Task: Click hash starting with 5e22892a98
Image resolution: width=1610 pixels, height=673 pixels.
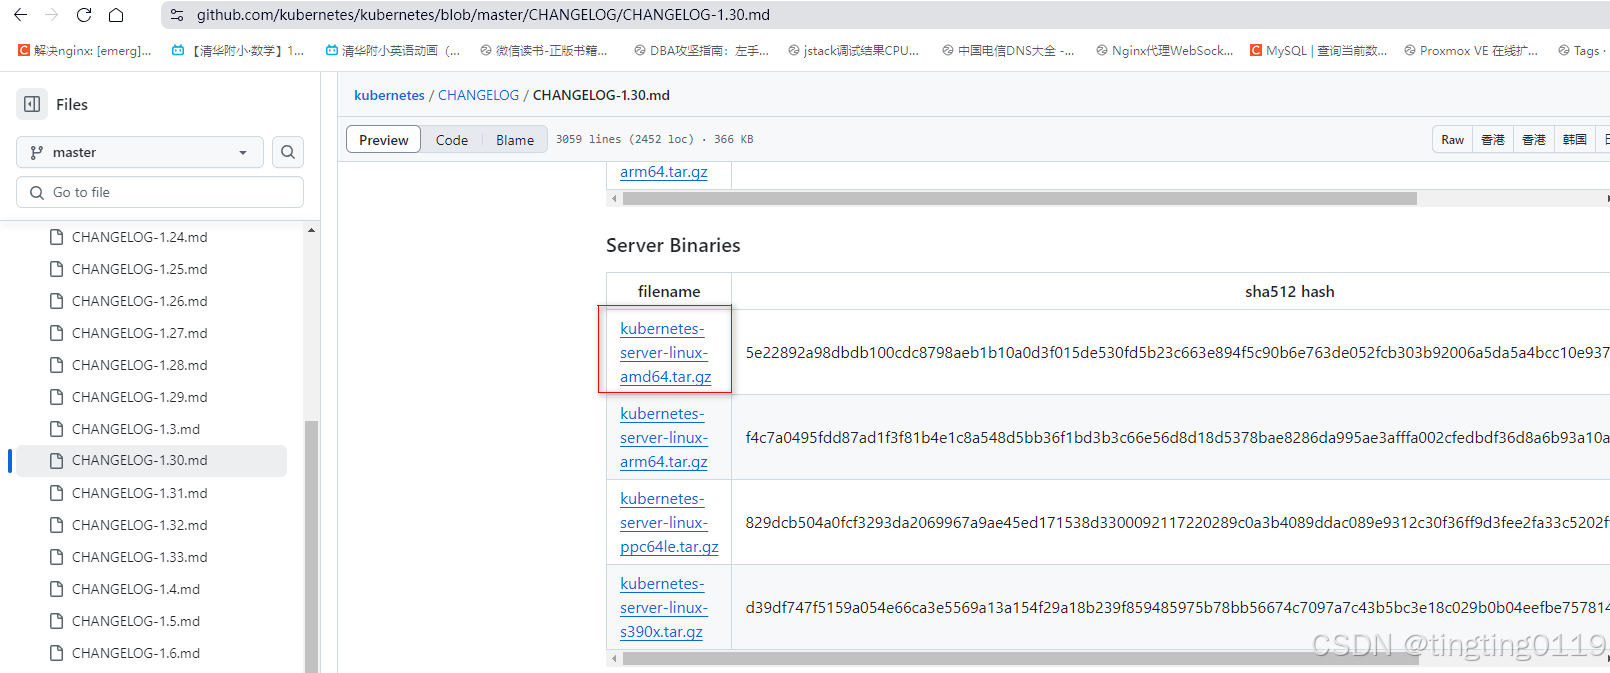Action: [1177, 352]
